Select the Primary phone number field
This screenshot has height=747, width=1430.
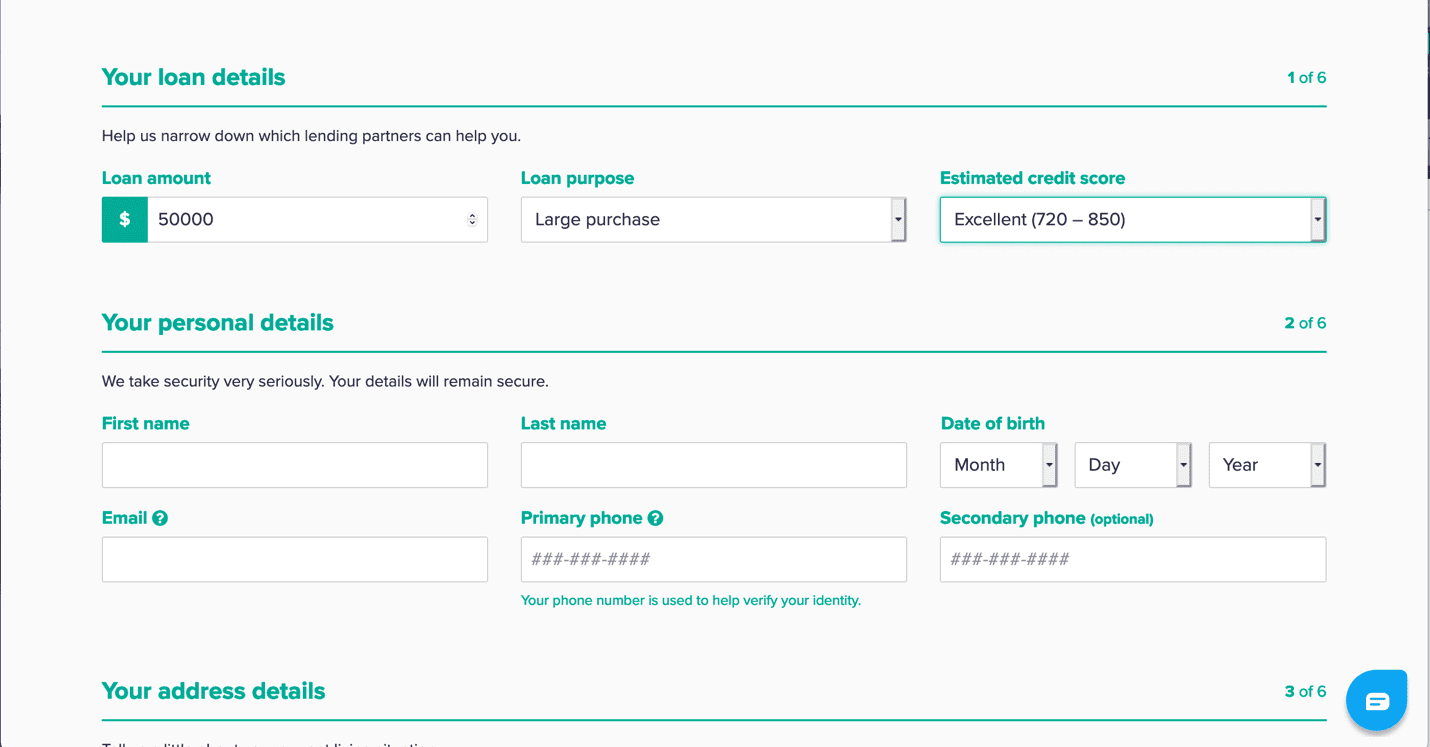click(x=713, y=560)
